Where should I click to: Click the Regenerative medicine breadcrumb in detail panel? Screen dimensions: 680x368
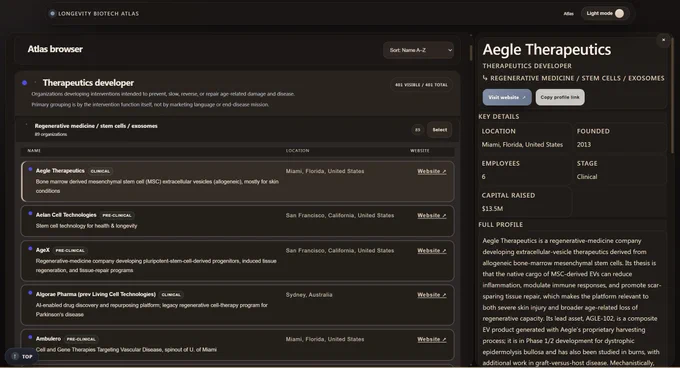(x=577, y=78)
